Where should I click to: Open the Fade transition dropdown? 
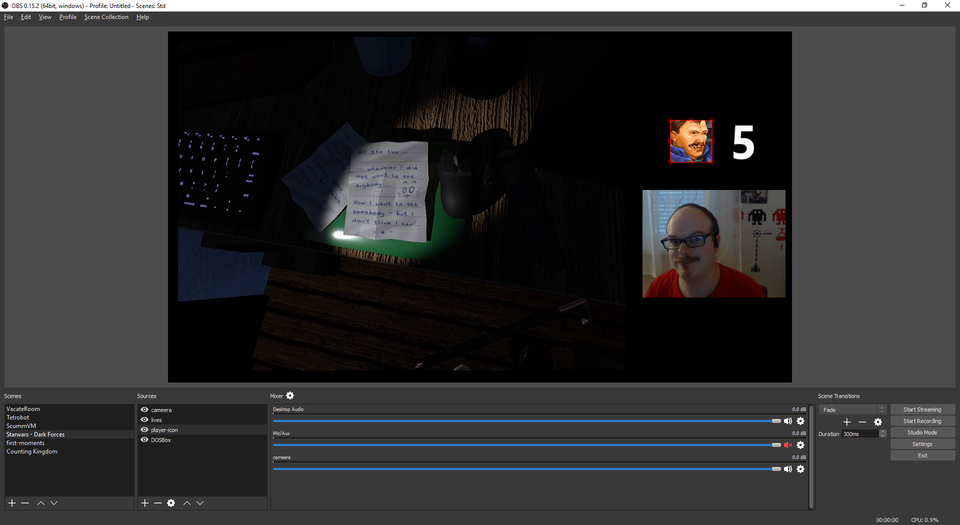point(853,409)
